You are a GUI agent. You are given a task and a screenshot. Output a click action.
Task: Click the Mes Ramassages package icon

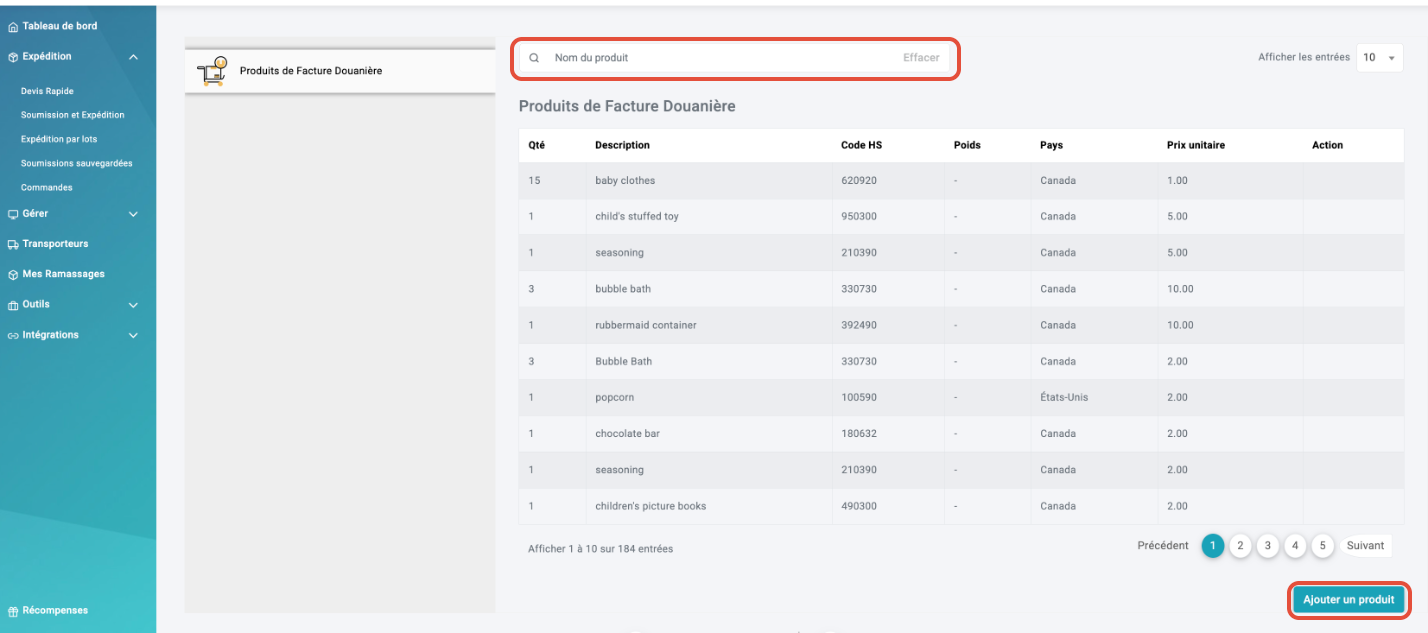[12, 274]
